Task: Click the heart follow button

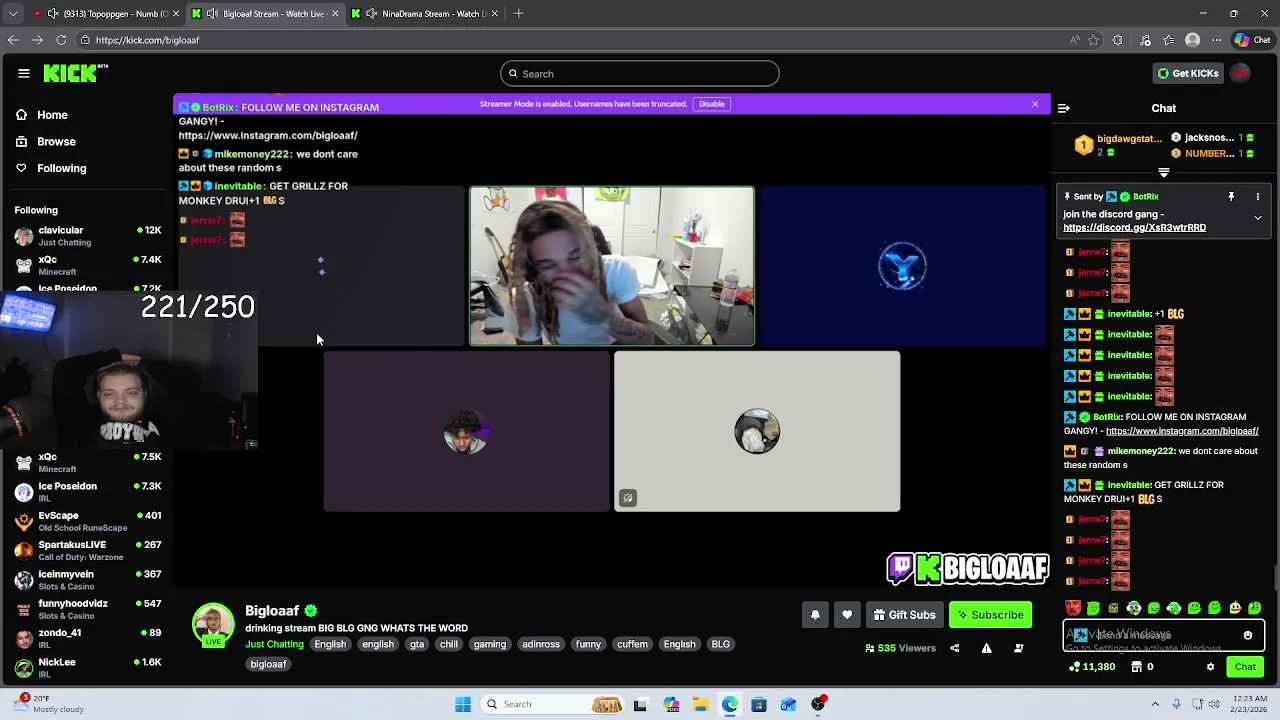Action: pos(847,615)
